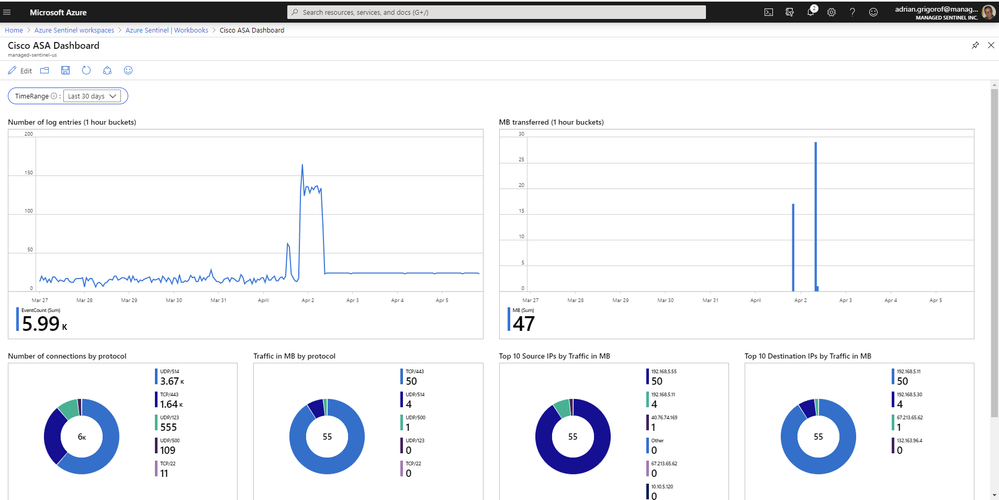The image size is (999, 500).
Task: Select destination IP 67.213.65.62 legend entry
Action: pyautogui.click(x=906, y=424)
